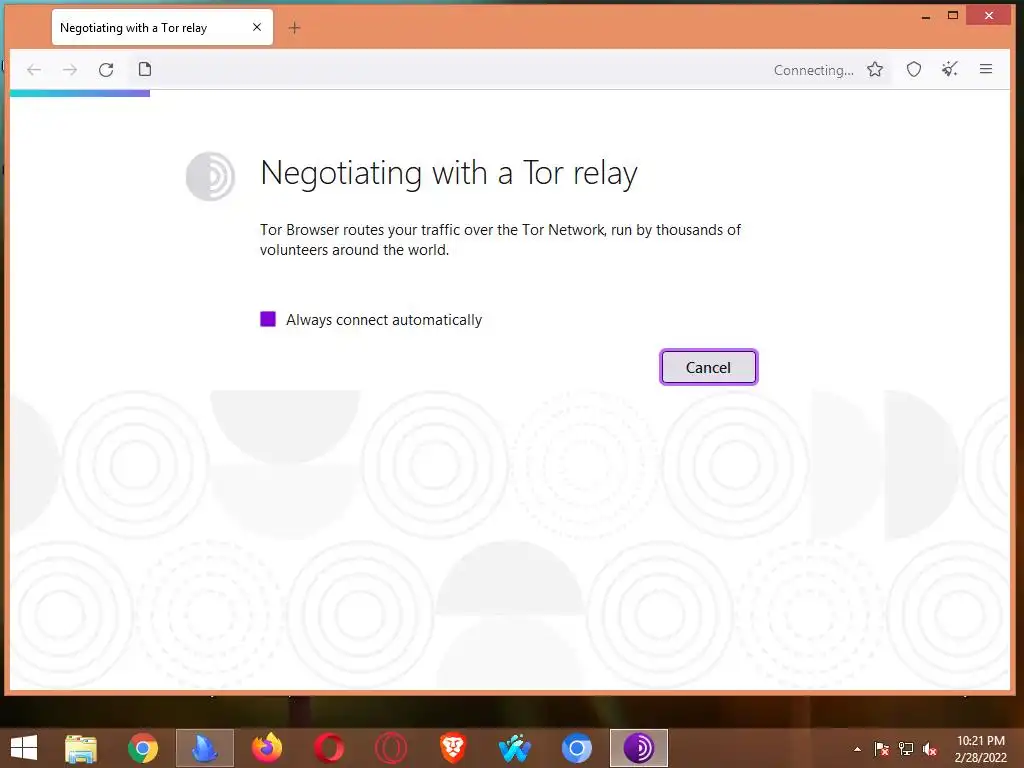Screen dimensions: 1024x768
Task: Click the Tor onion logo beside the heading
Action: [x=210, y=176]
